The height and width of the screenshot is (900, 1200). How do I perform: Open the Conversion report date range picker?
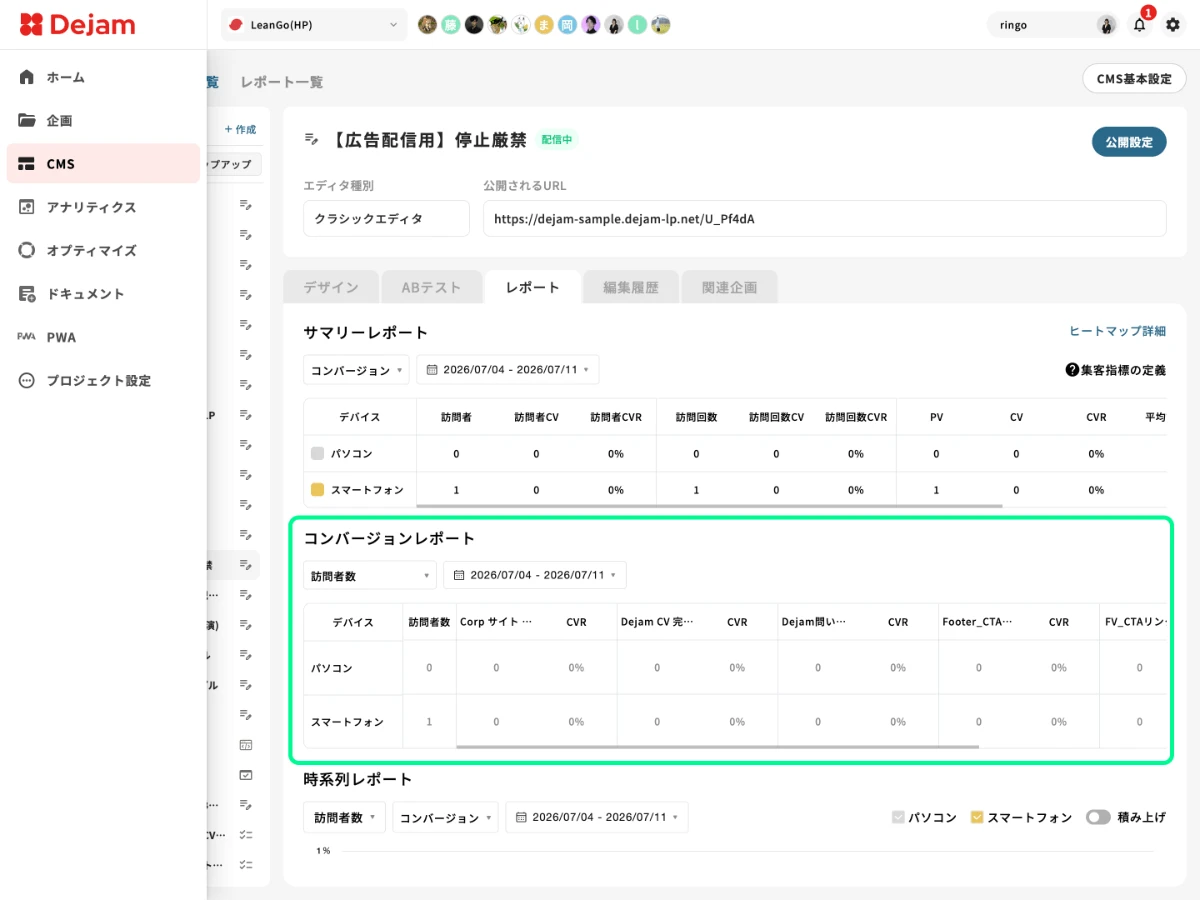coord(535,576)
